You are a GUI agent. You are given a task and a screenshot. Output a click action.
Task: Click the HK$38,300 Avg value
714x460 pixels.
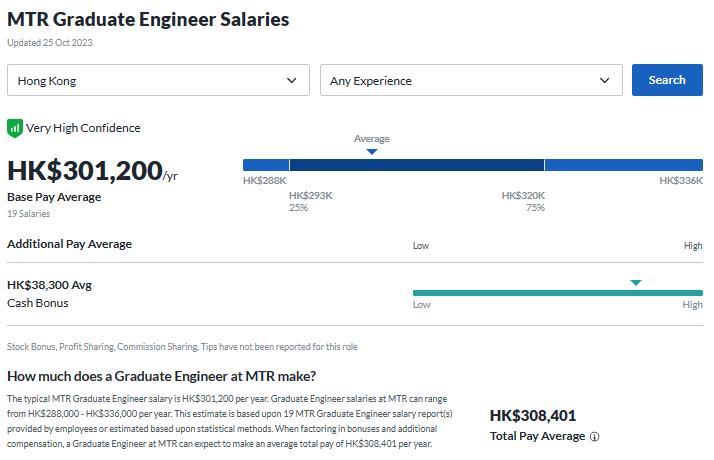tap(49, 285)
